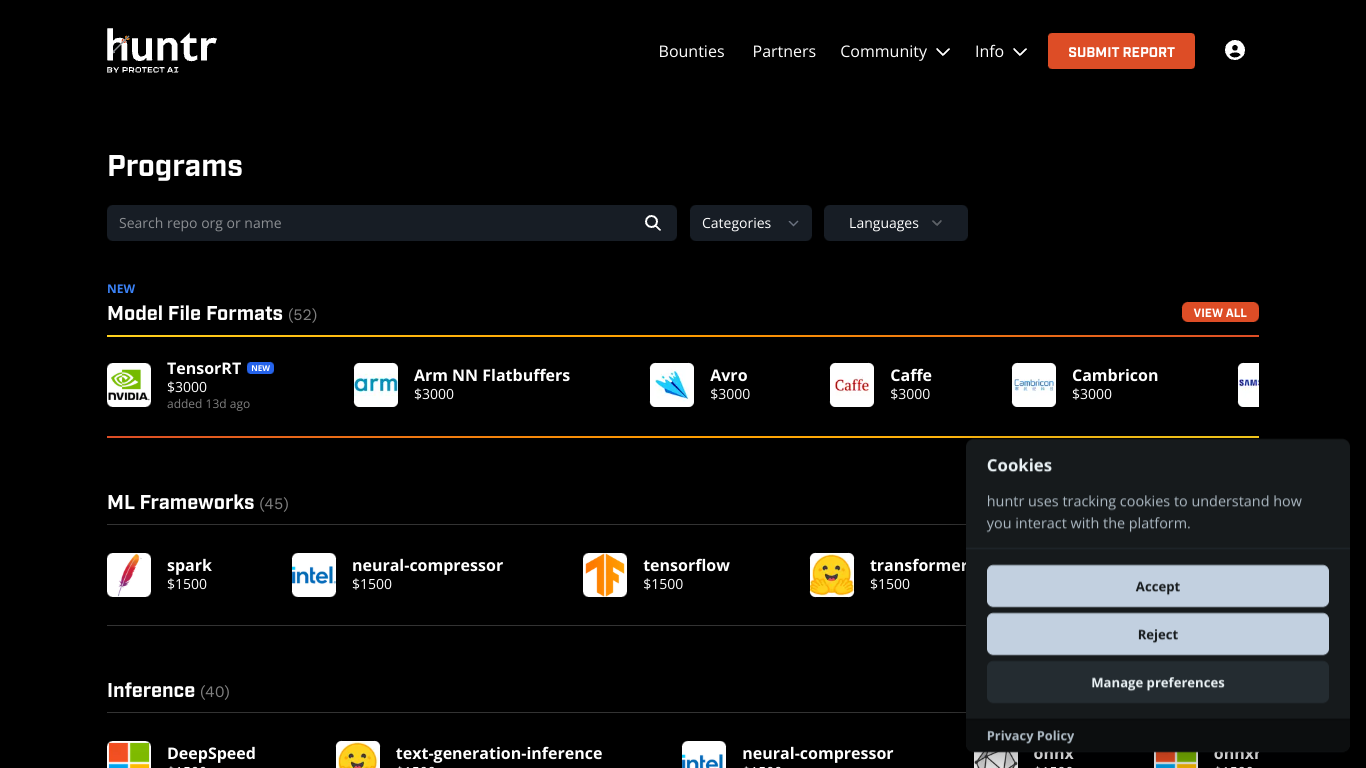The image size is (1366, 768).
Task: Accept the tracking cookies
Action: coord(1158,586)
